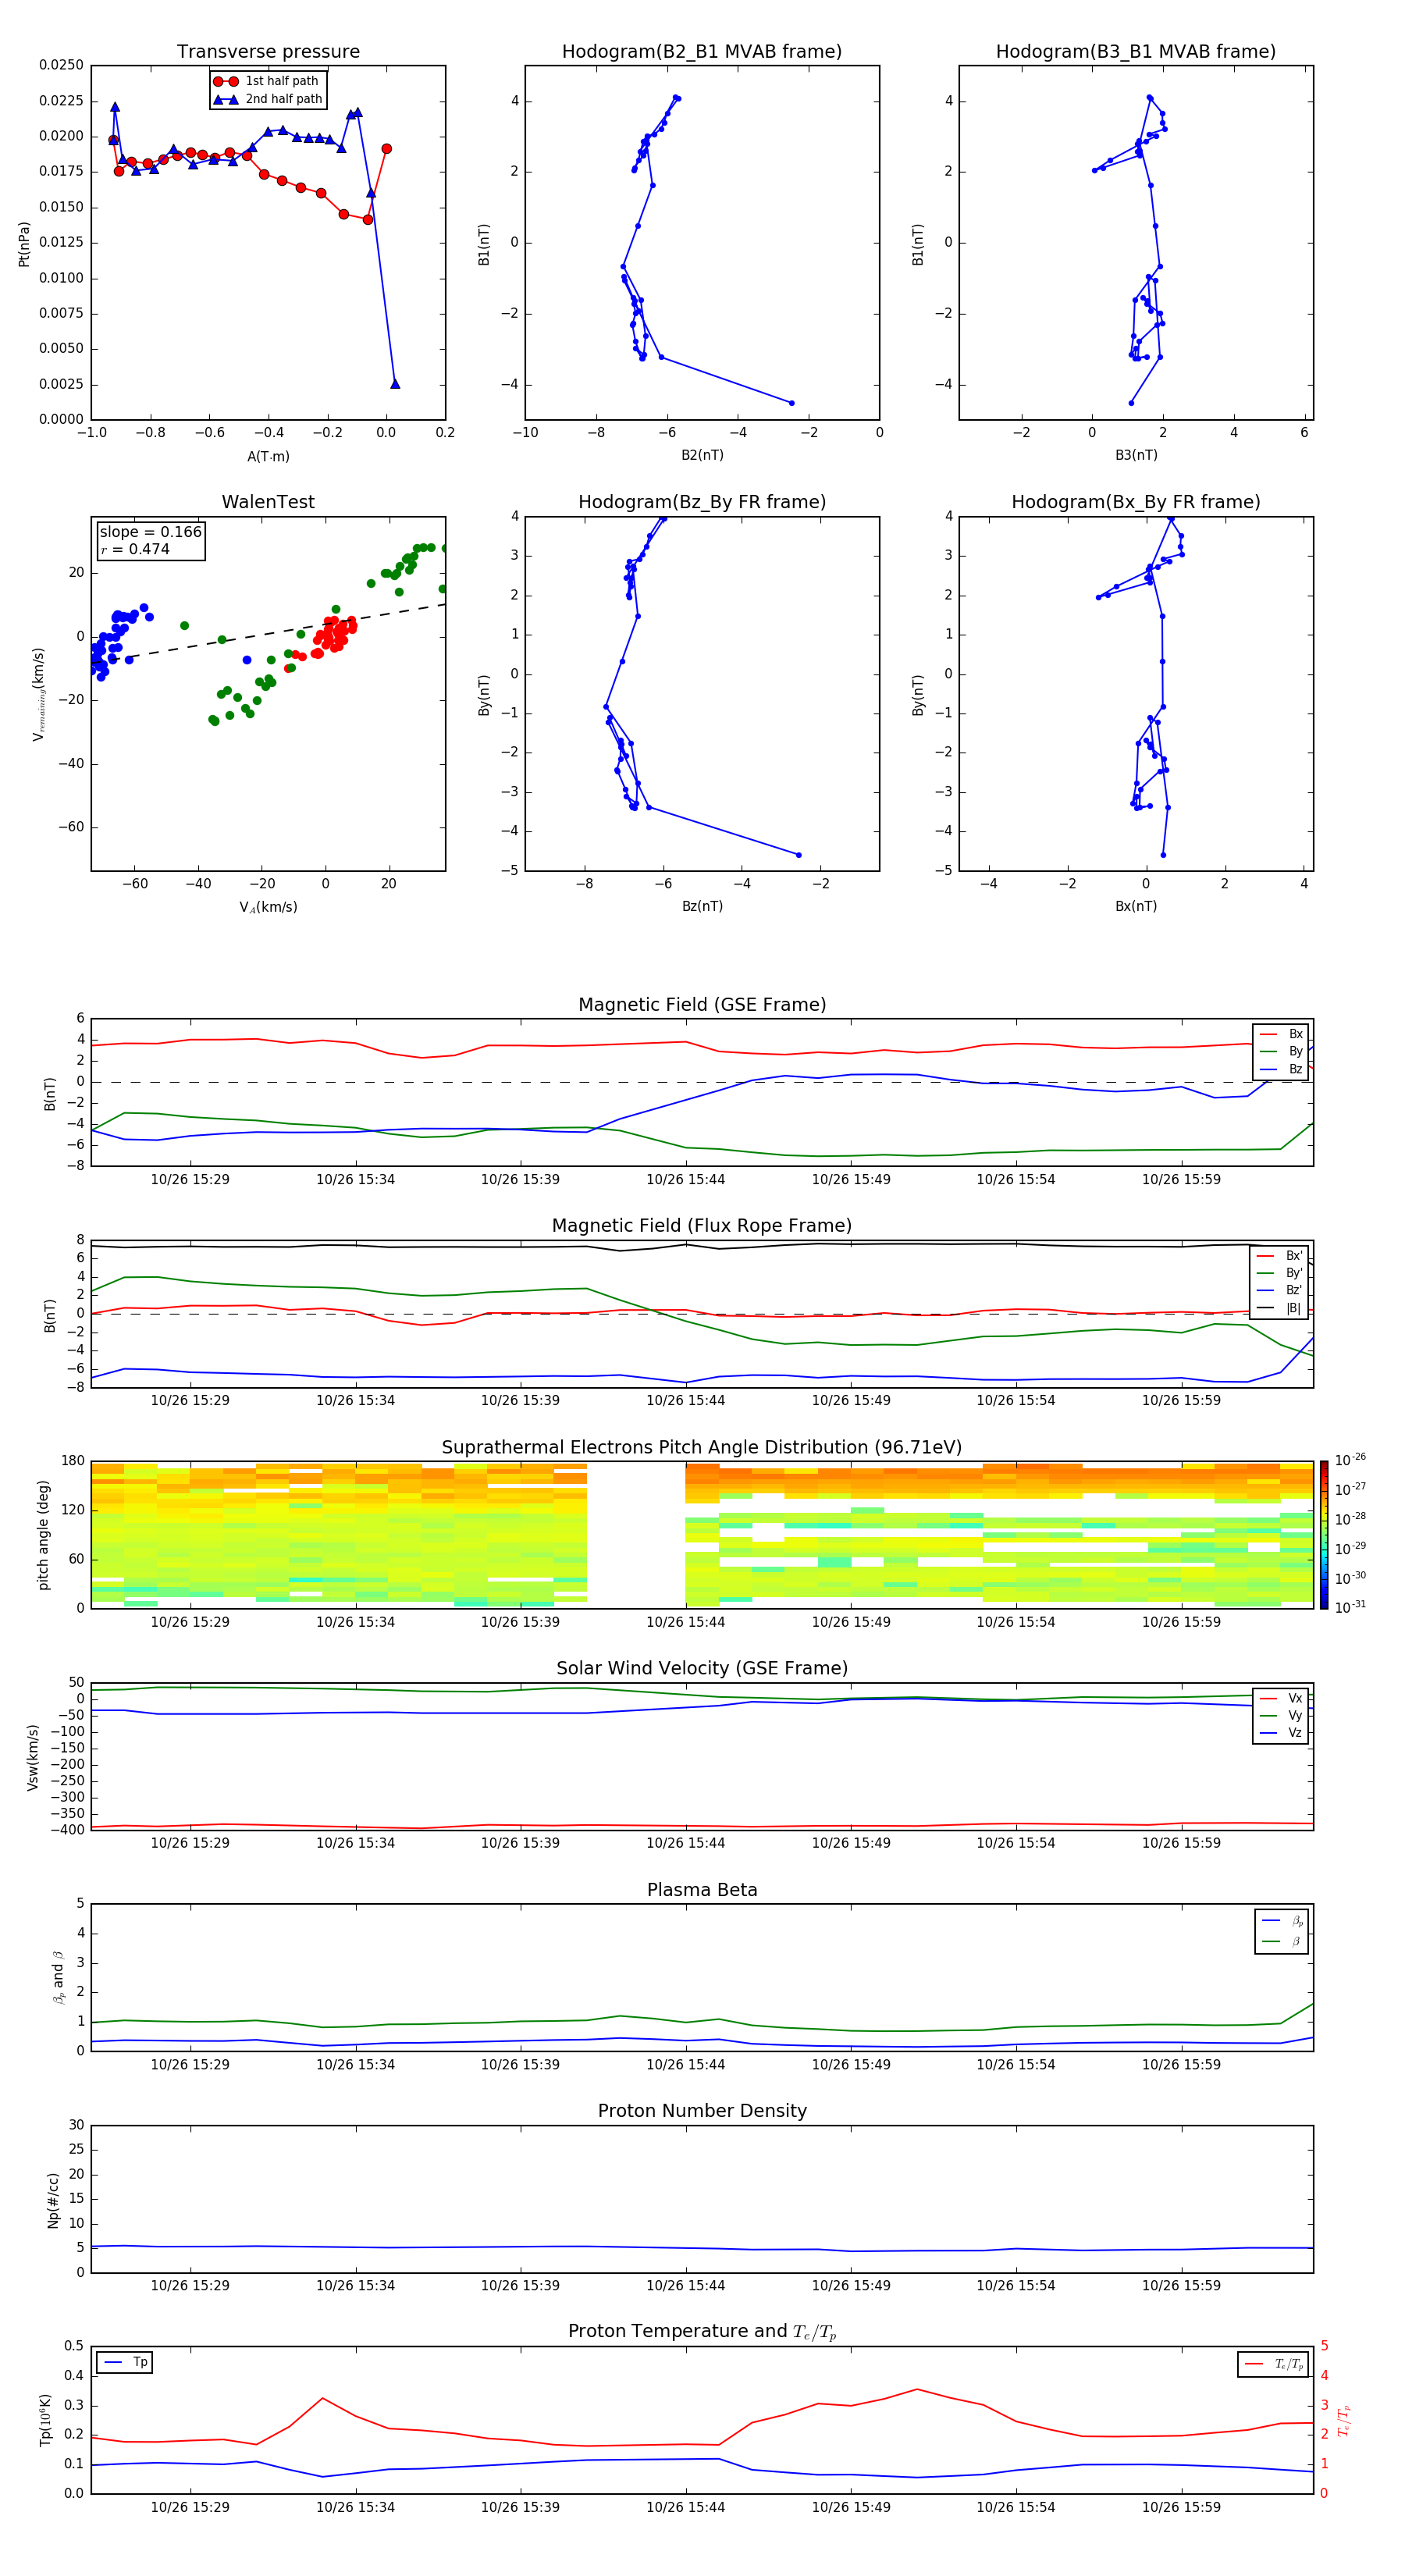Click the "B2(nT)" x-axis label

[702, 455]
